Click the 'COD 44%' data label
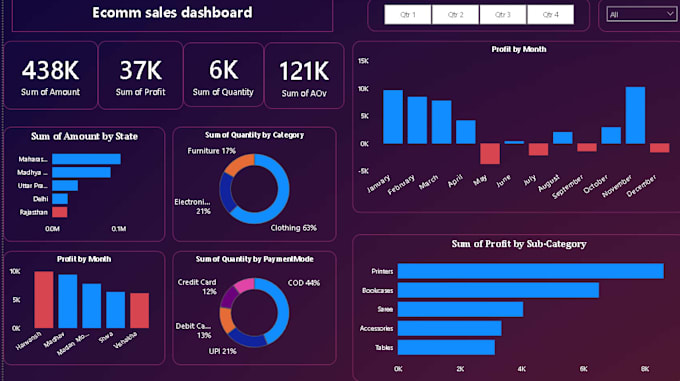This screenshot has width=680, height=381. [304, 283]
